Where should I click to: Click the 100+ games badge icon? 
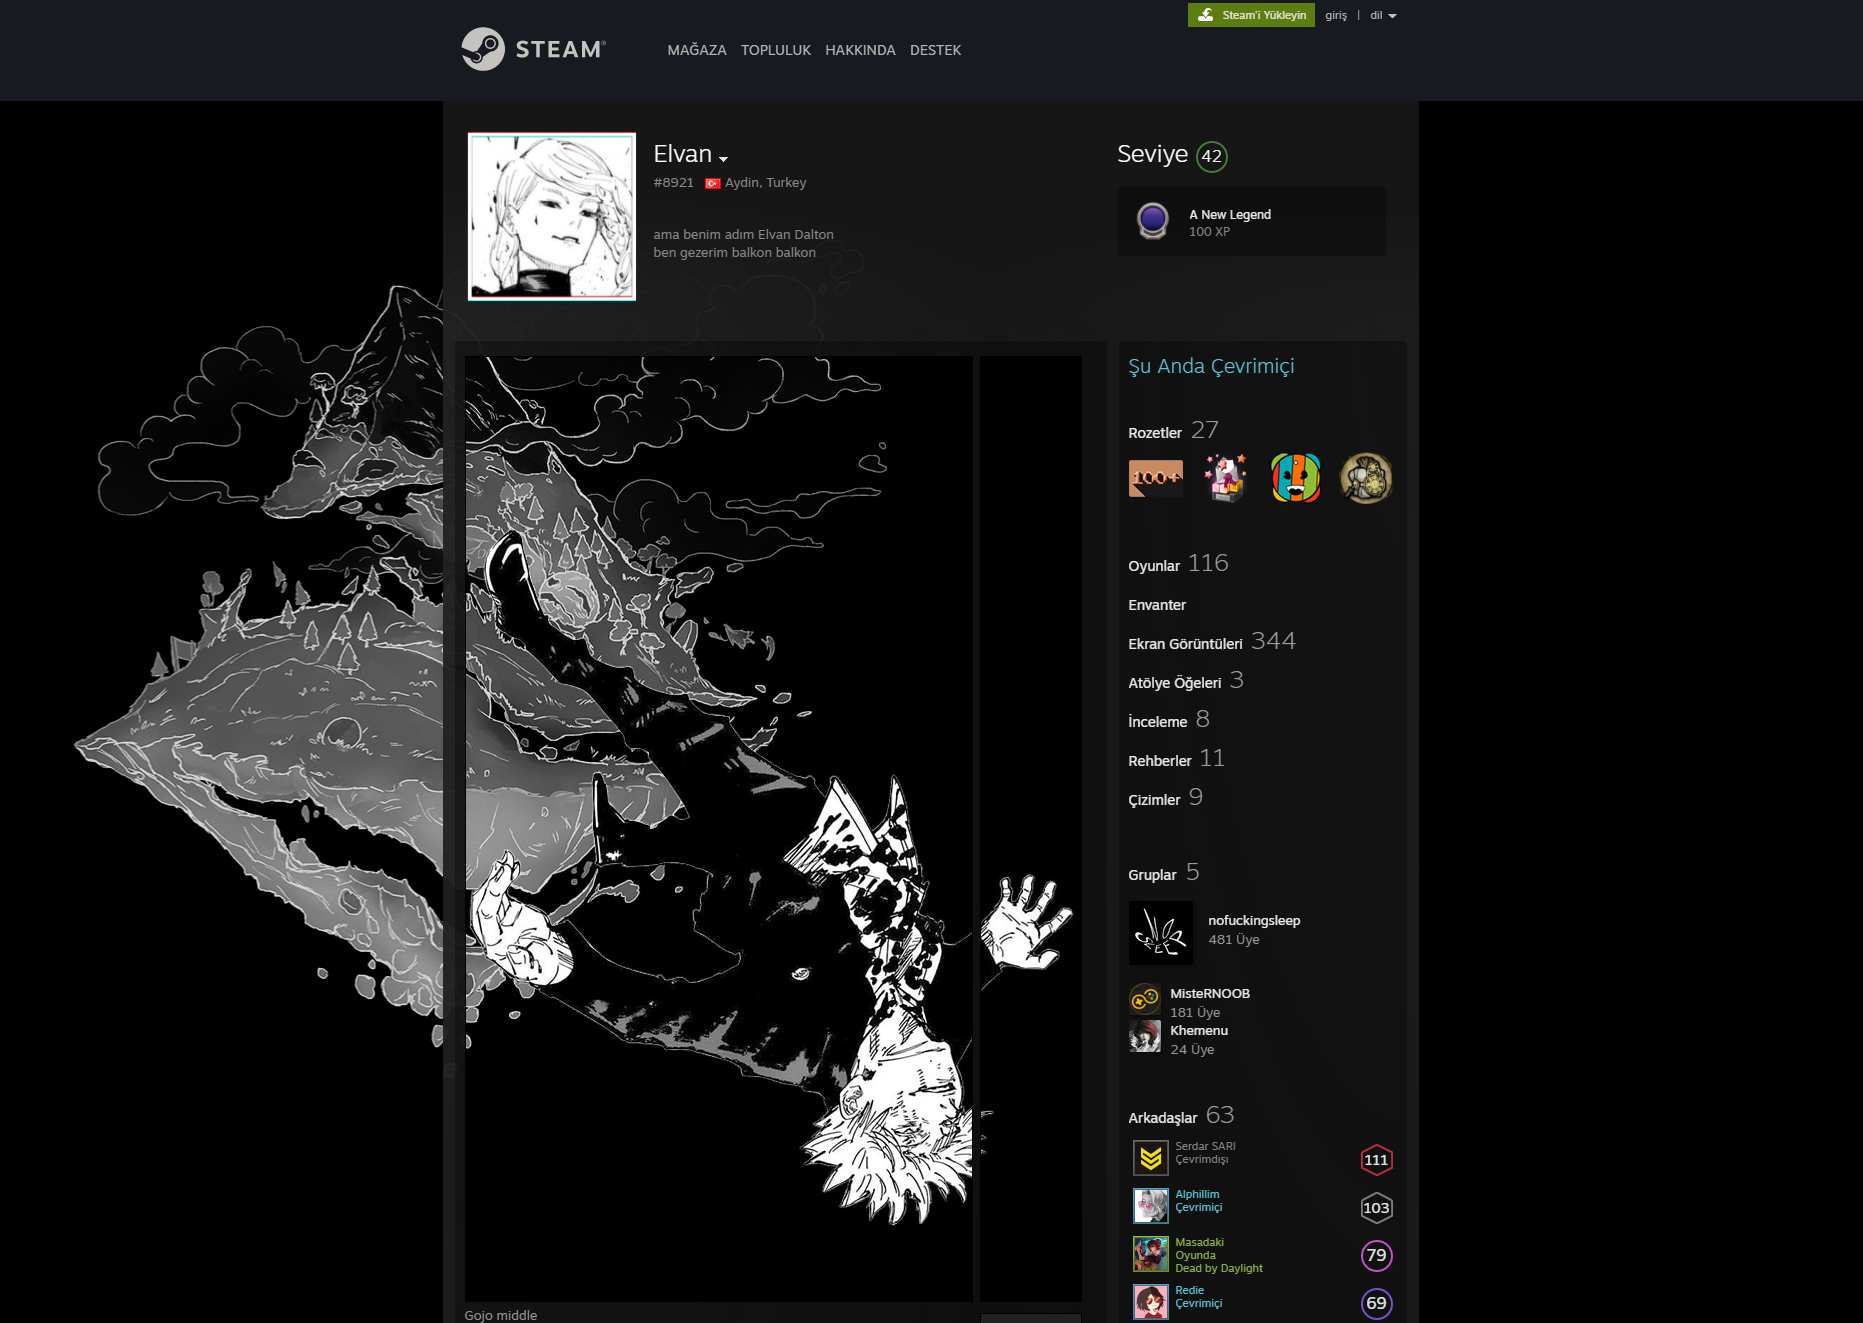coord(1155,478)
